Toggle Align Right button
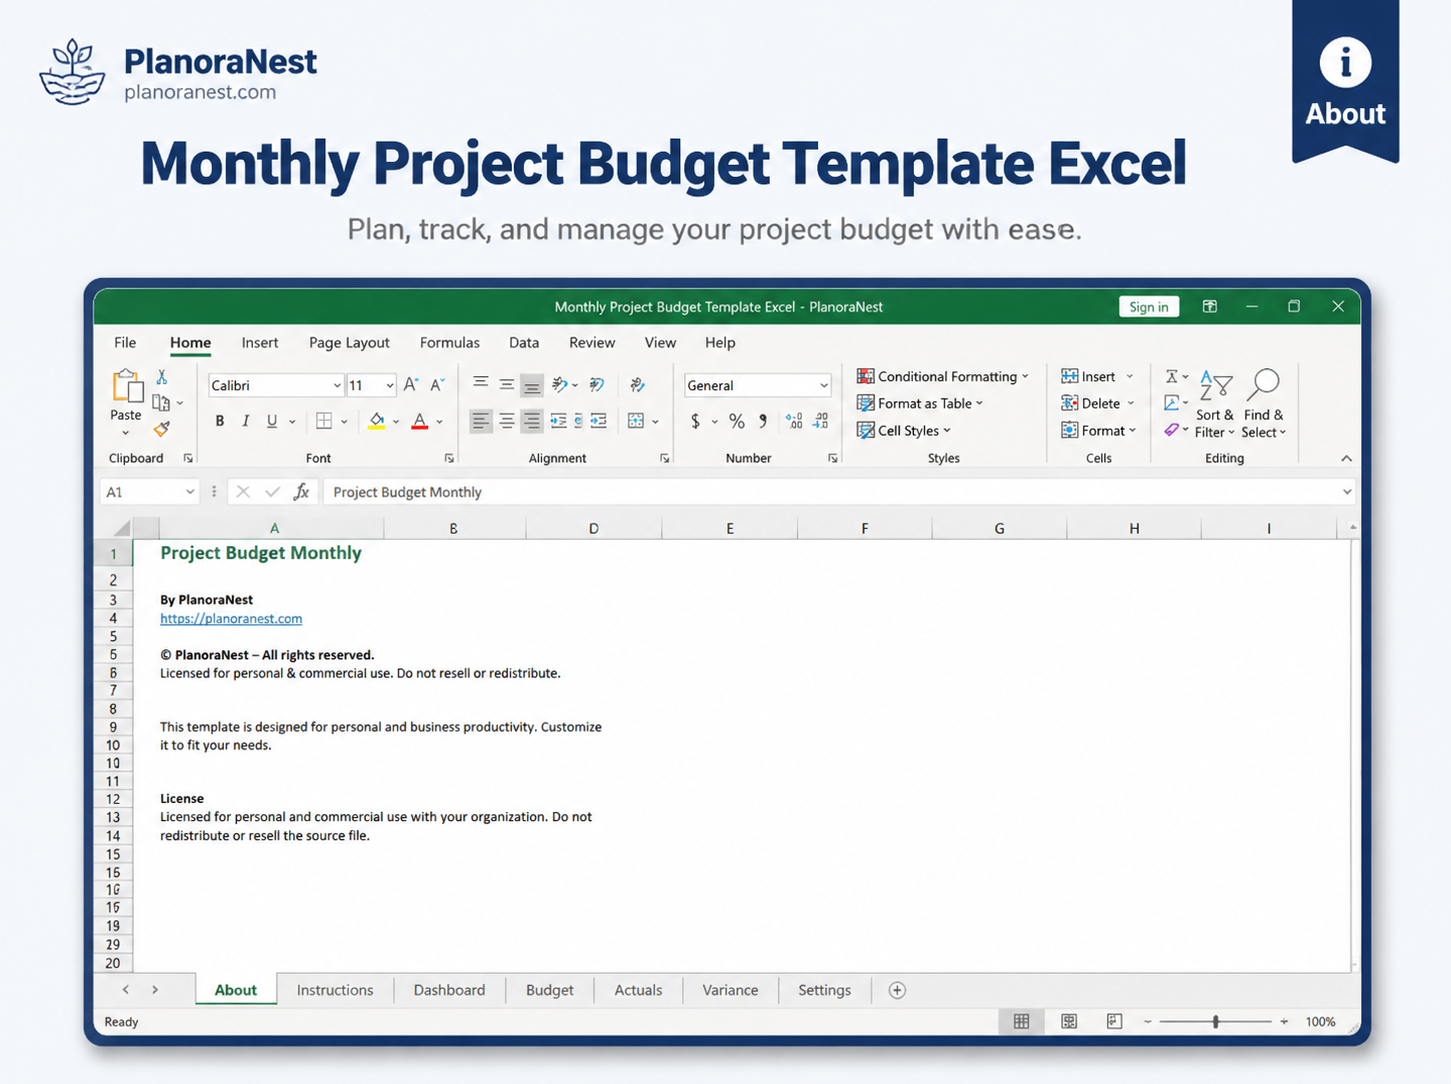The width and height of the screenshot is (1451, 1084). 532,421
